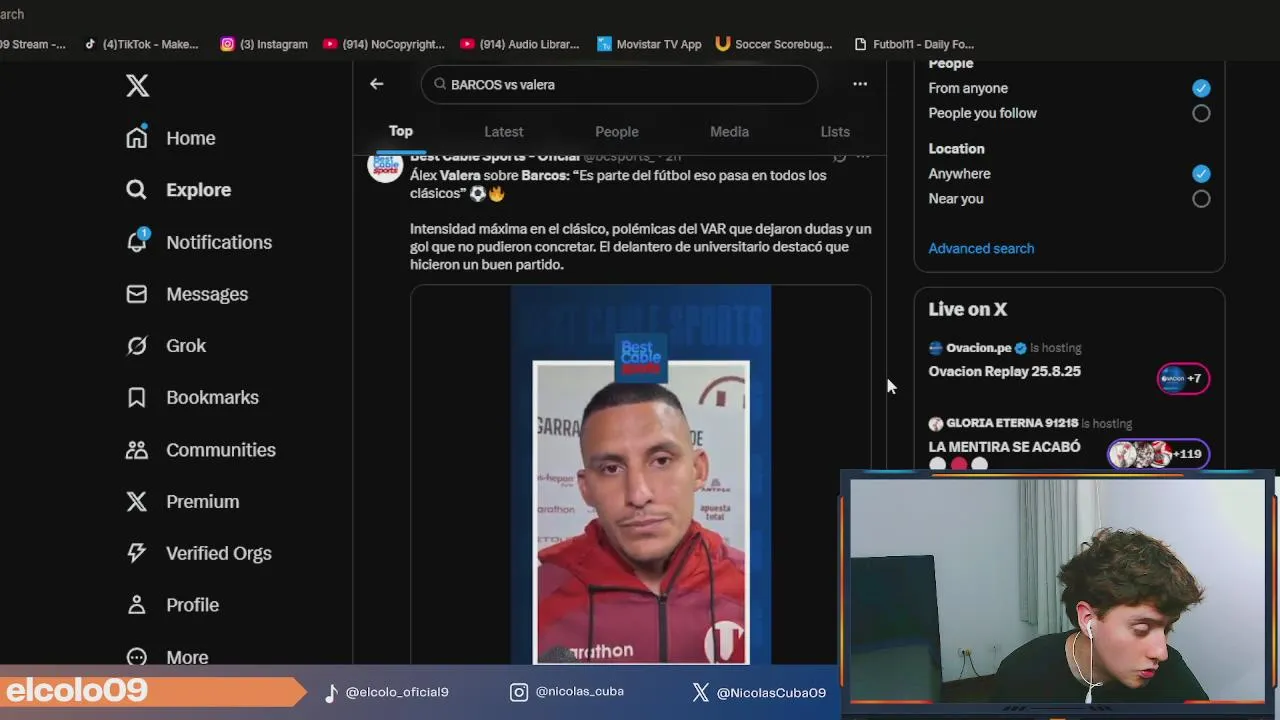This screenshot has height=720, width=1280.
Task: Open Futbol11 Daily bookmark
Action: 914,44
